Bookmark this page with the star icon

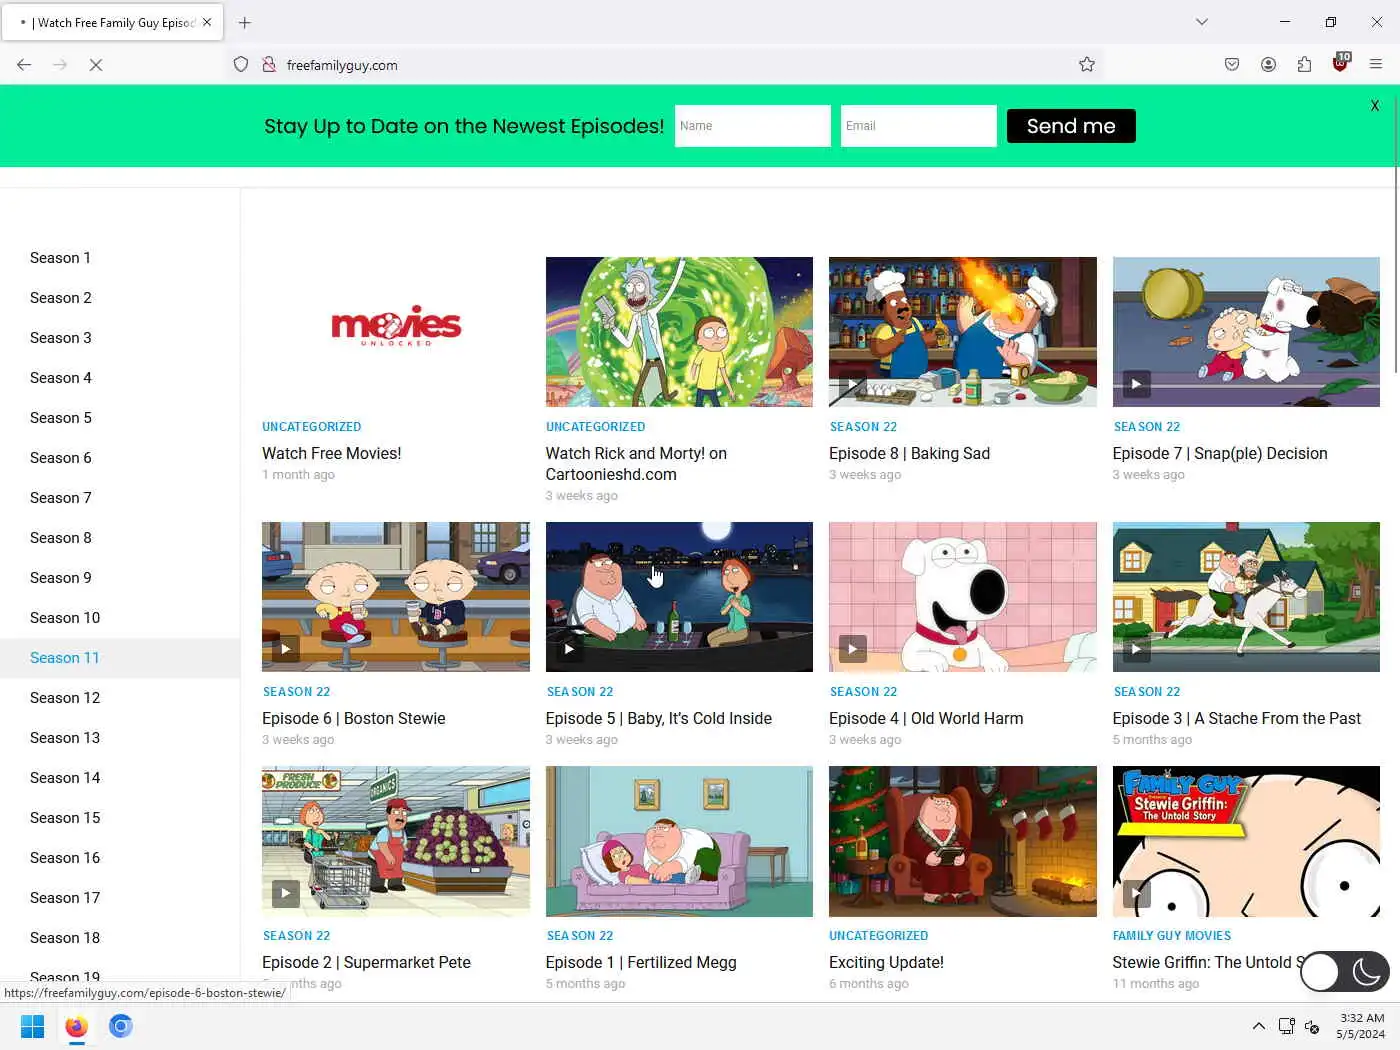[1087, 65]
